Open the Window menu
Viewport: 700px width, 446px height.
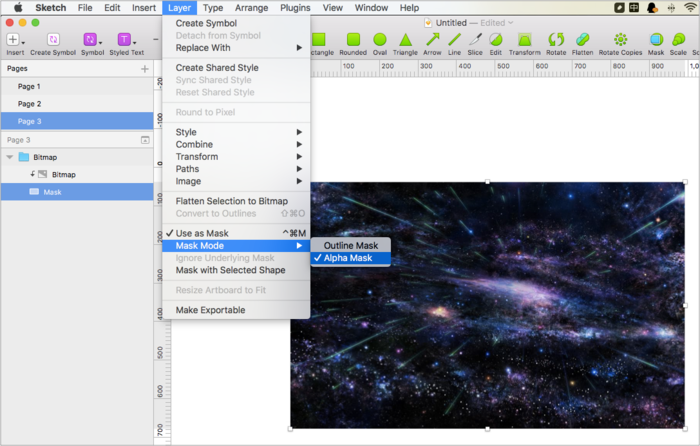click(x=371, y=8)
